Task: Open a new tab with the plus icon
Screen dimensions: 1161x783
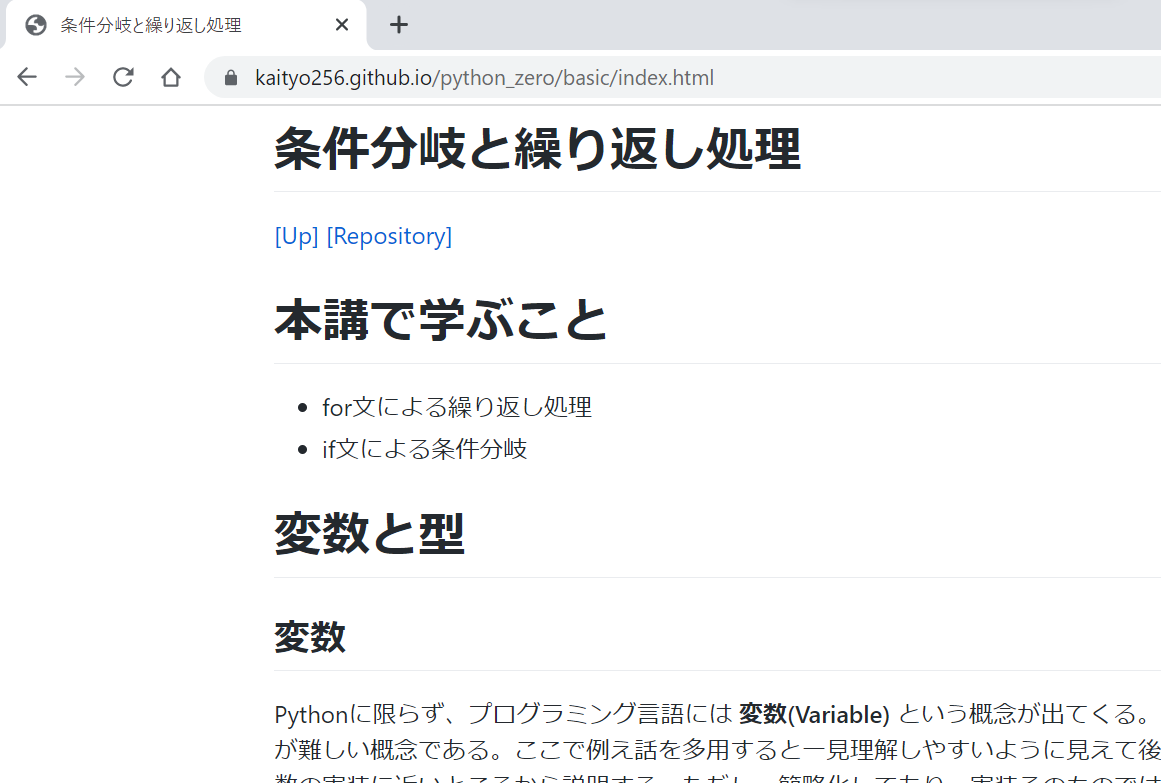Action: point(398,24)
